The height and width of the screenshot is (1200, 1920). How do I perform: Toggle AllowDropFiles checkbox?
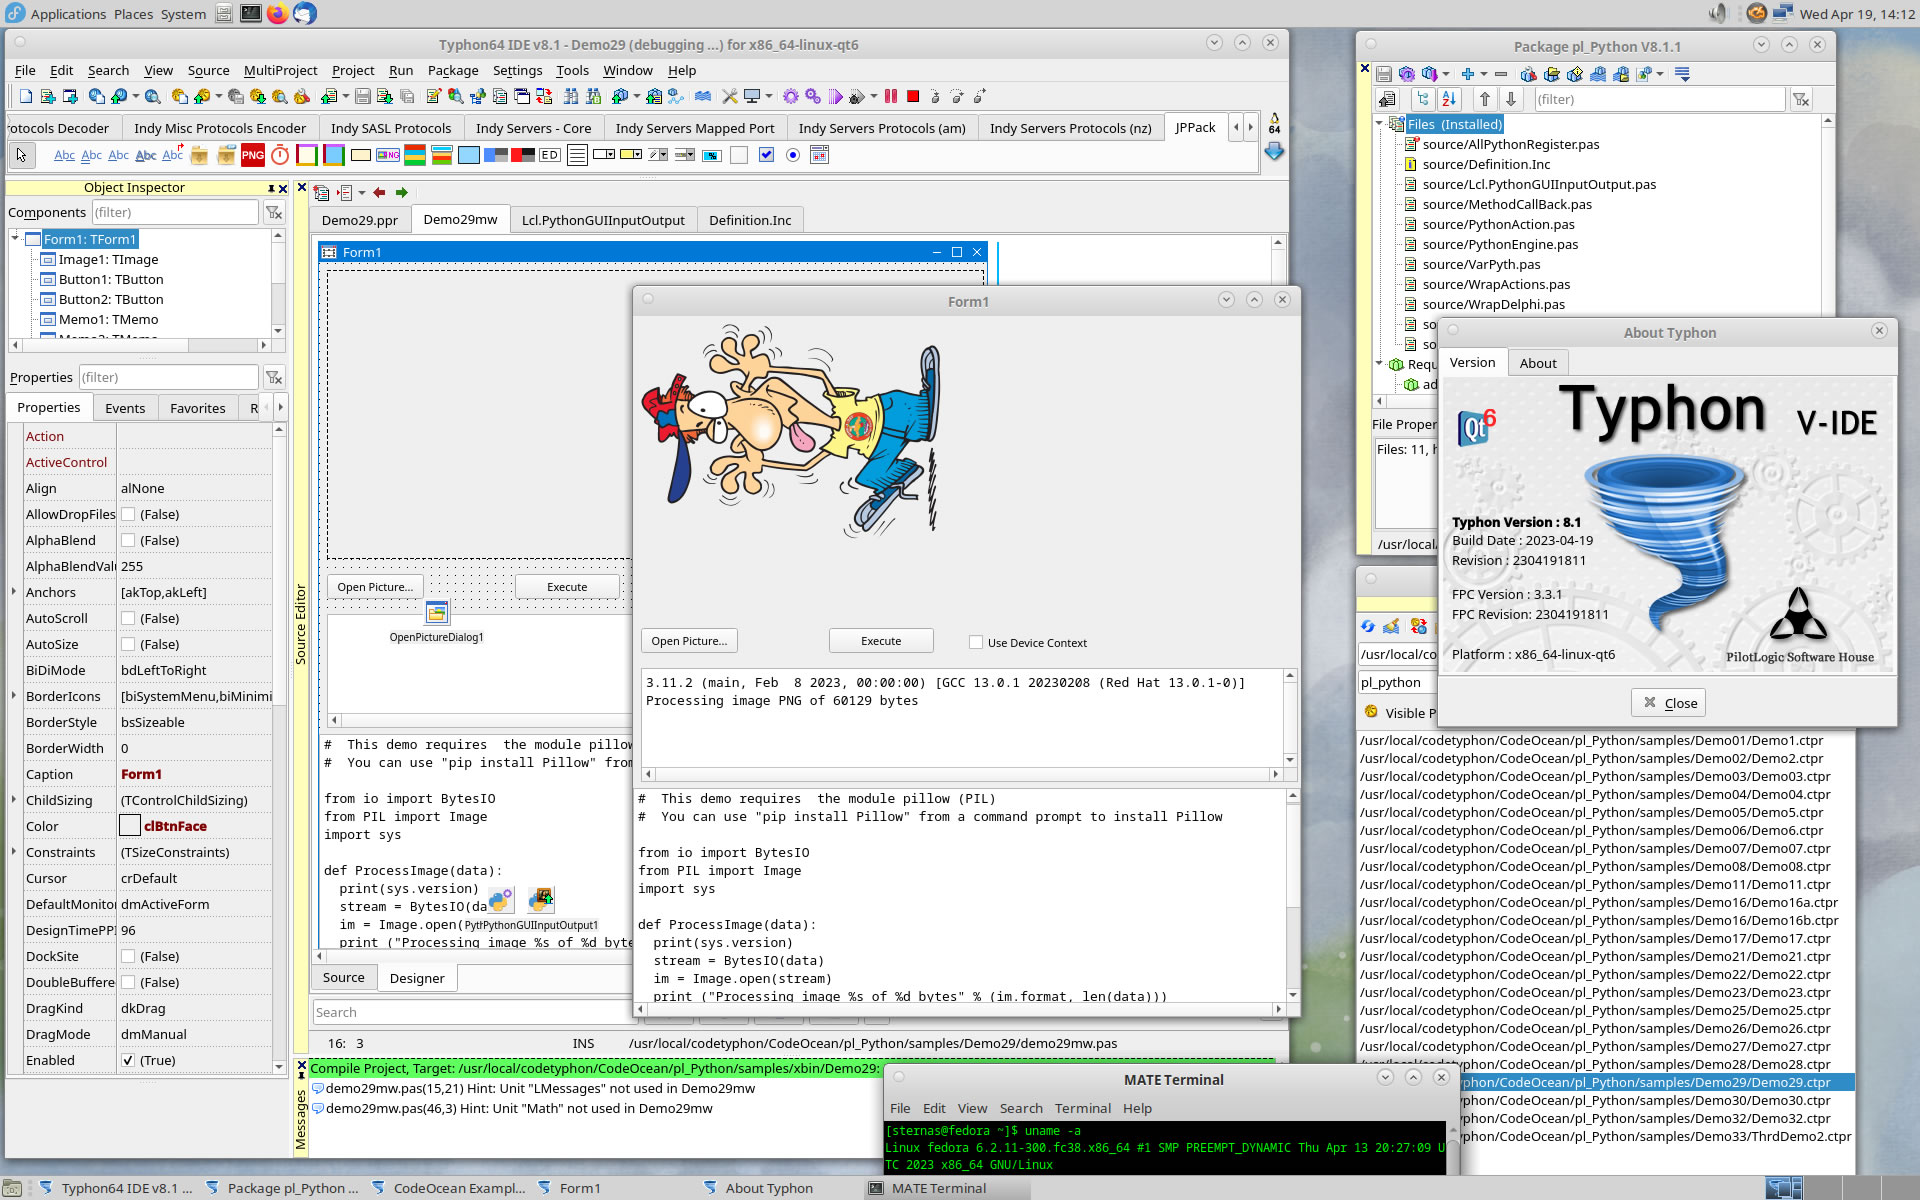point(128,514)
